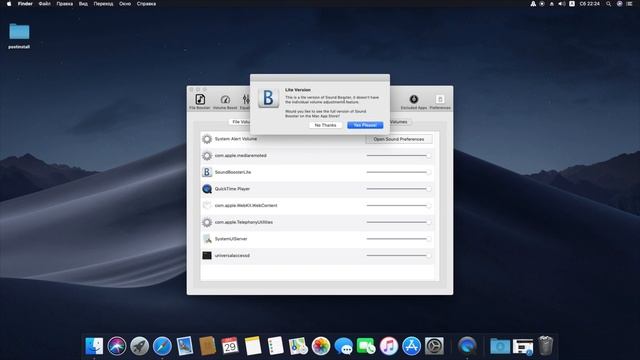Select the System Alert Volume label
640x360 pixels.
pos(236,139)
